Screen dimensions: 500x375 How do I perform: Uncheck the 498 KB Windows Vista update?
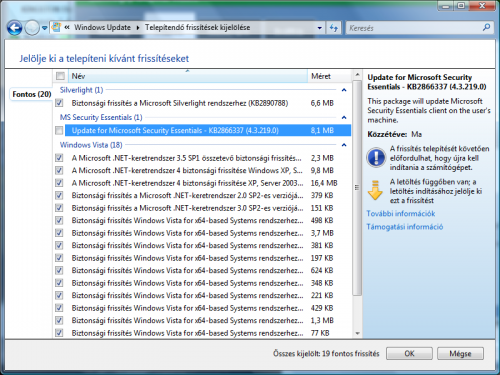tap(59, 220)
